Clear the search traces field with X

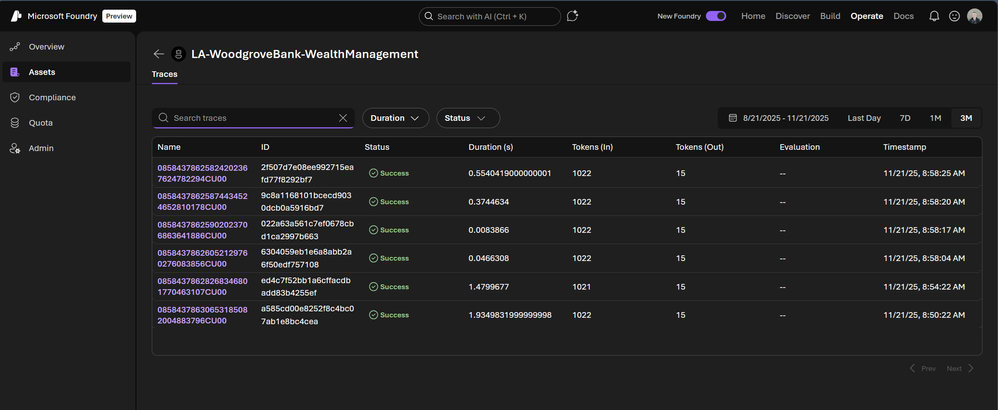pyautogui.click(x=343, y=118)
